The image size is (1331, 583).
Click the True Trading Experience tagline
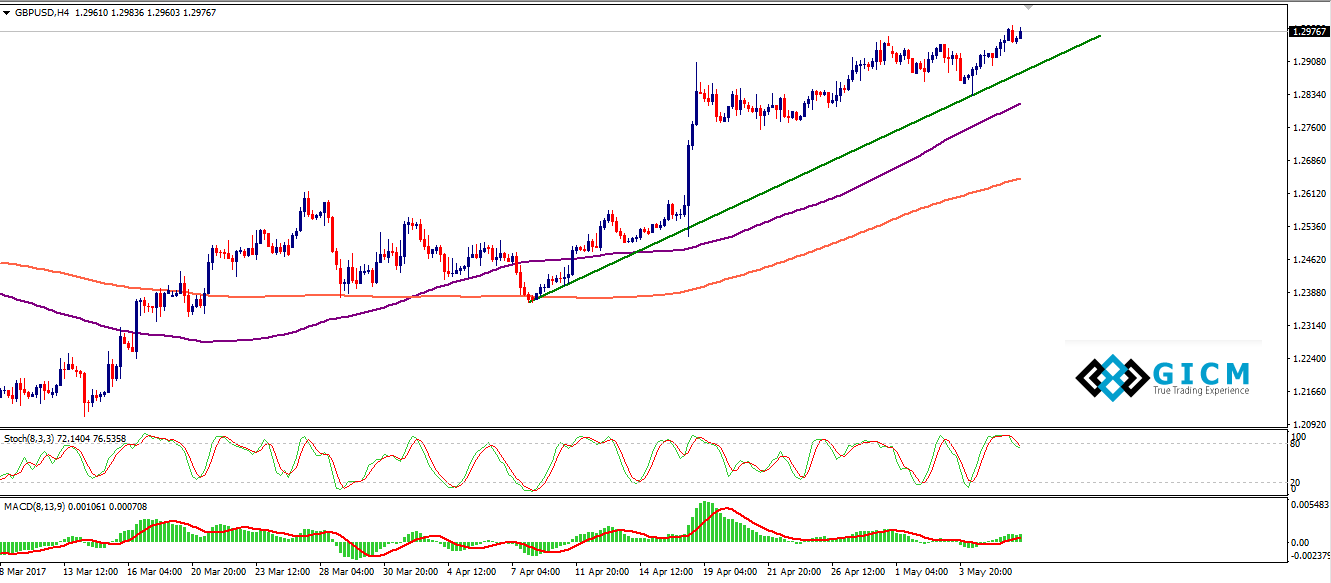[1200, 391]
